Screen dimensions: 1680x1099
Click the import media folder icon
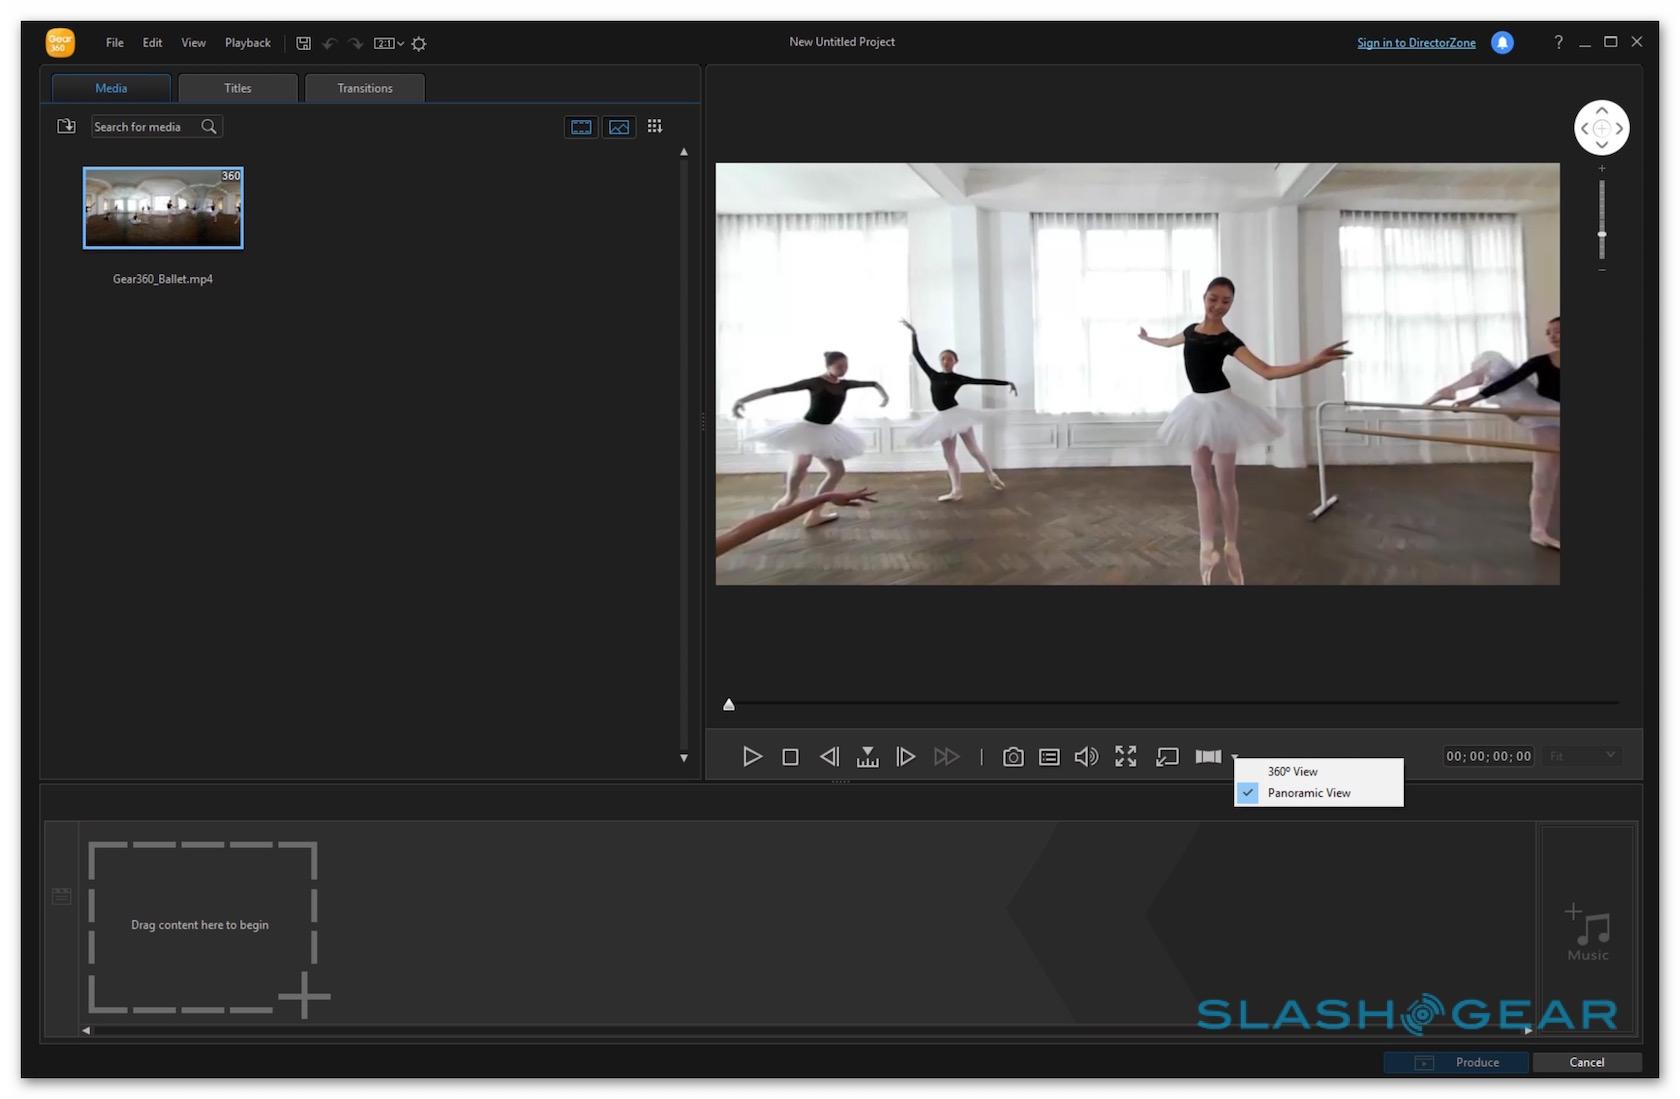(x=66, y=126)
